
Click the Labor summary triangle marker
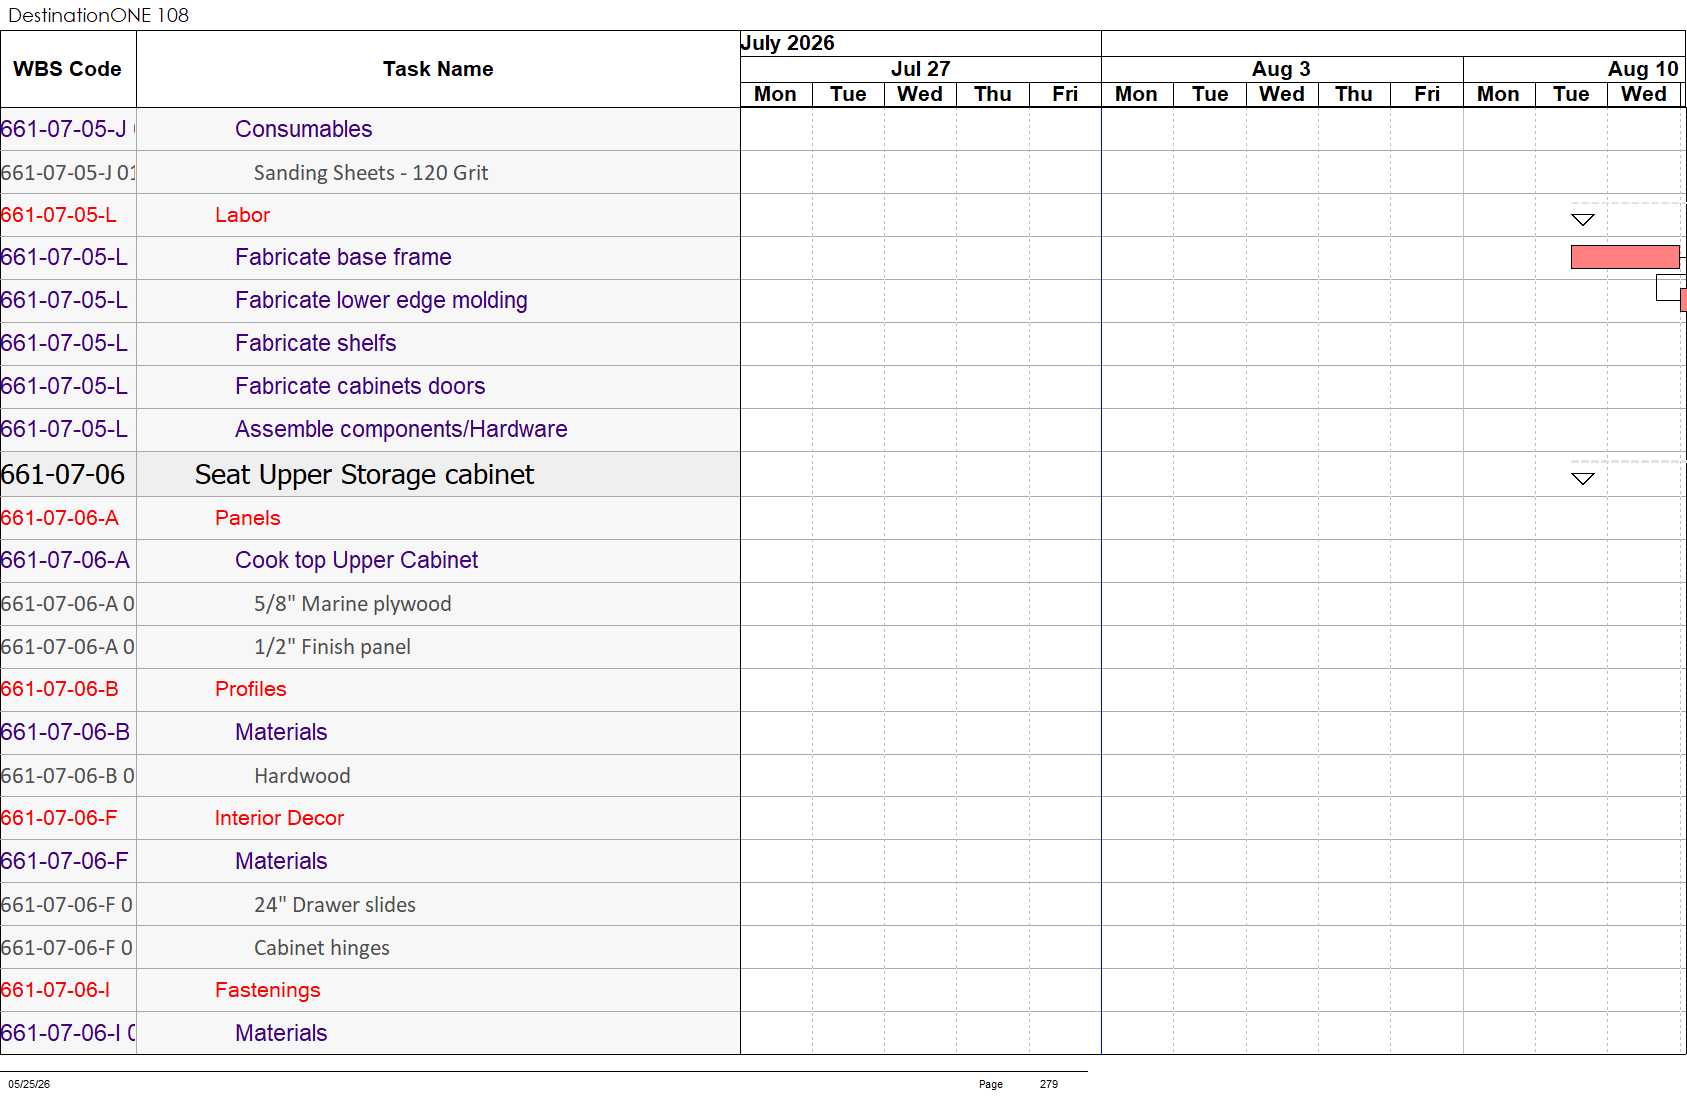click(x=1582, y=219)
